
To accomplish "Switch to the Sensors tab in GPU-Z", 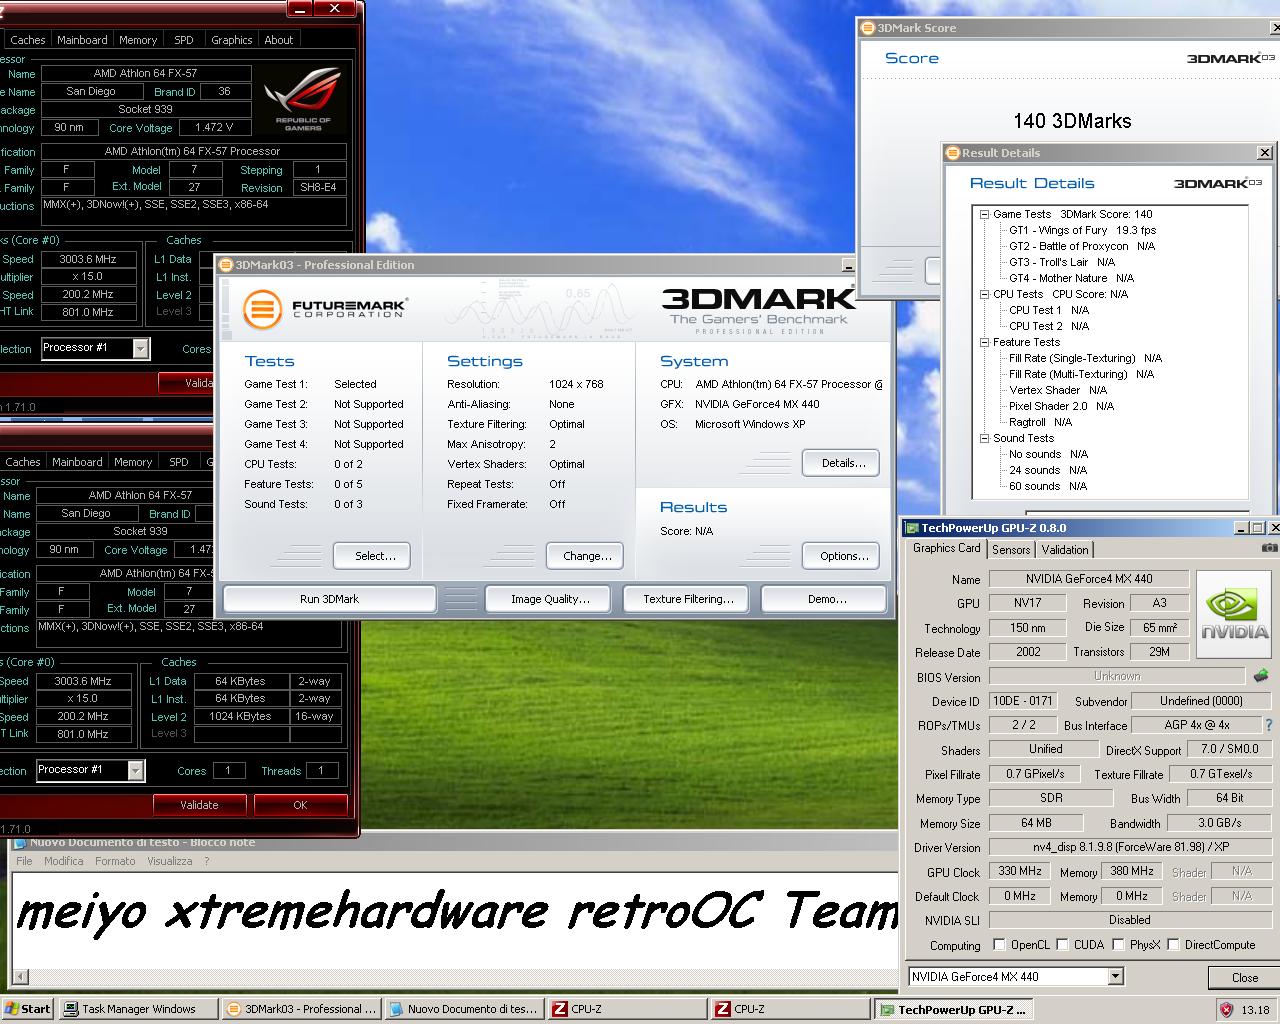I will click(1011, 550).
